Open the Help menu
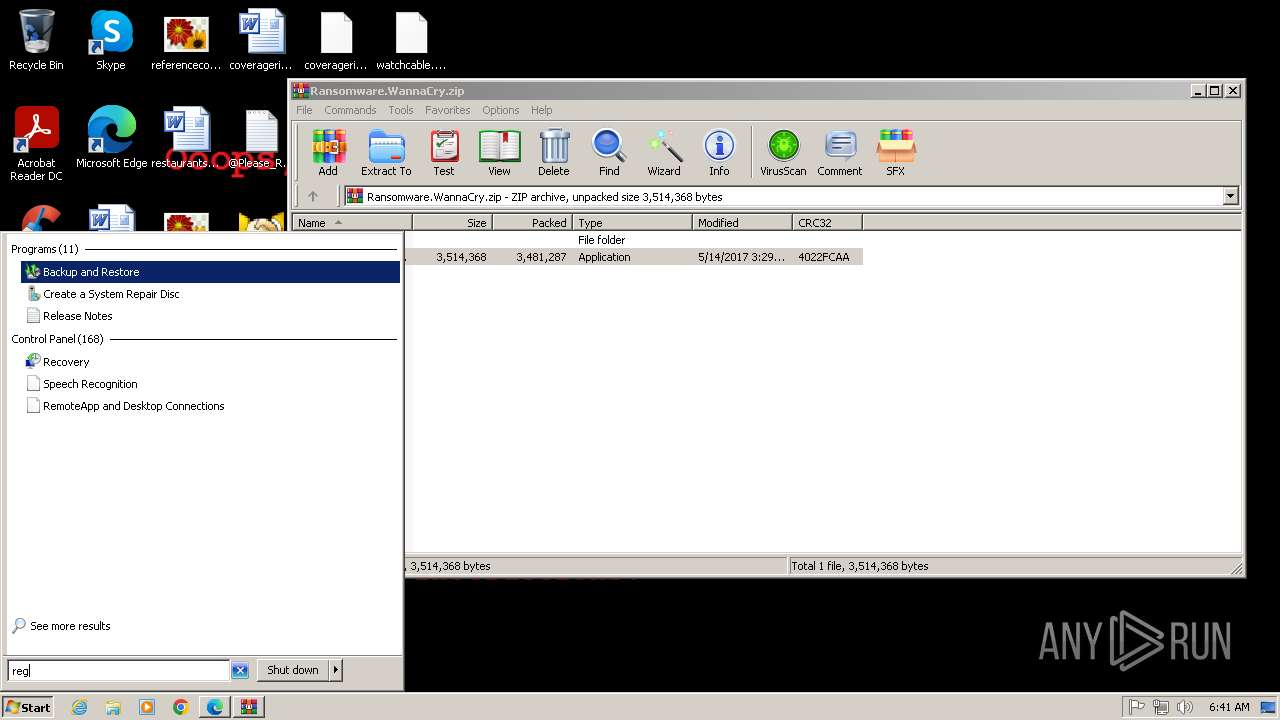Screen dimensions: 1280x720 coord(541,110)
